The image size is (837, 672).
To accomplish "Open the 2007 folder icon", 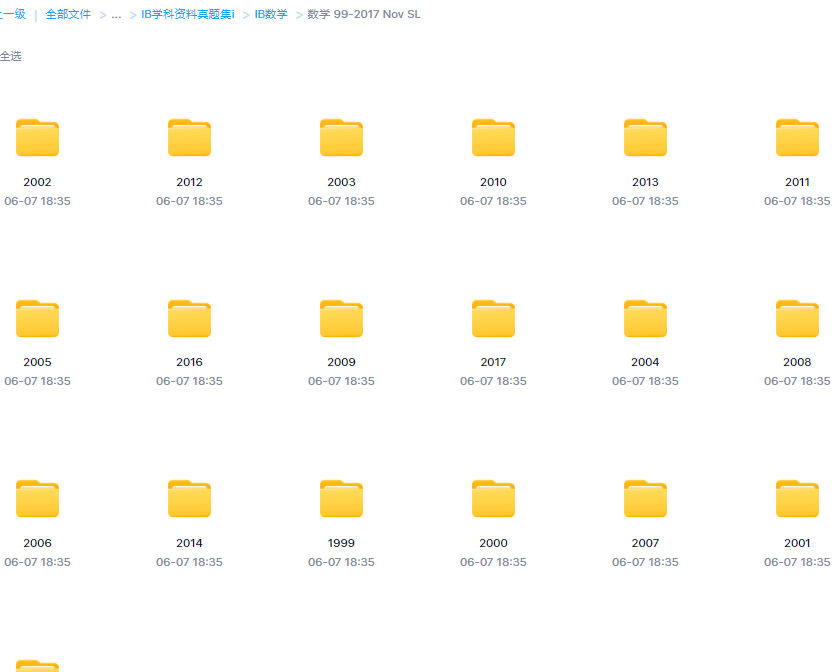I will (645, 499).
